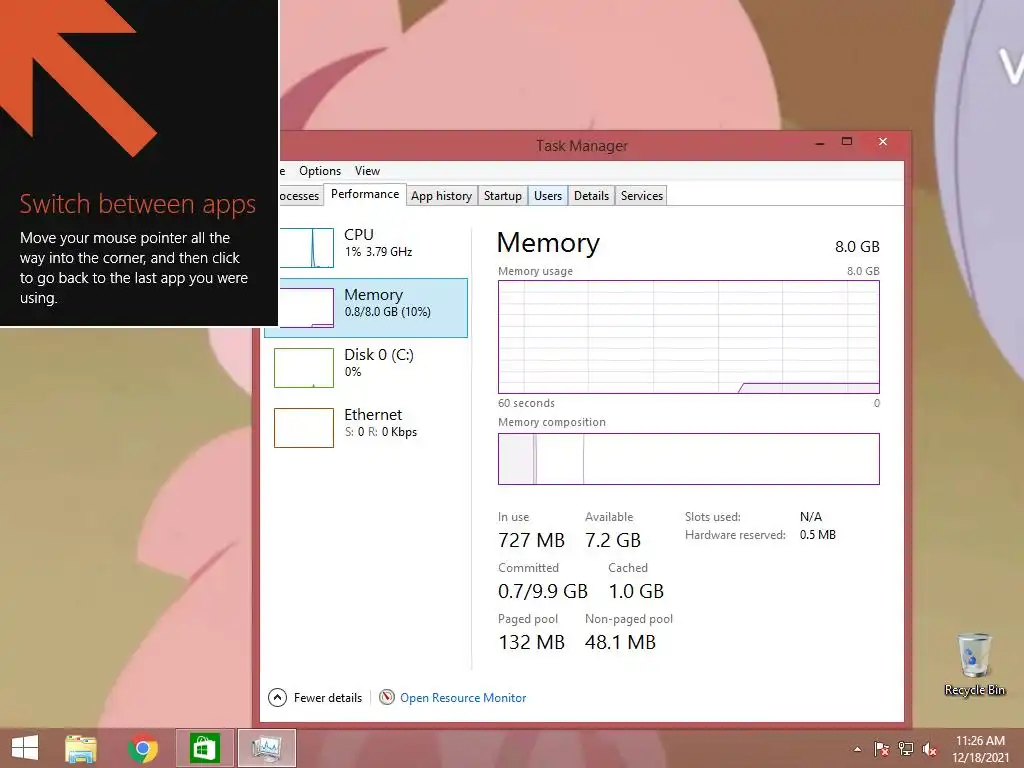Click the Memory usage graph
Viewport: 1024px width, 768px height.
688,337
